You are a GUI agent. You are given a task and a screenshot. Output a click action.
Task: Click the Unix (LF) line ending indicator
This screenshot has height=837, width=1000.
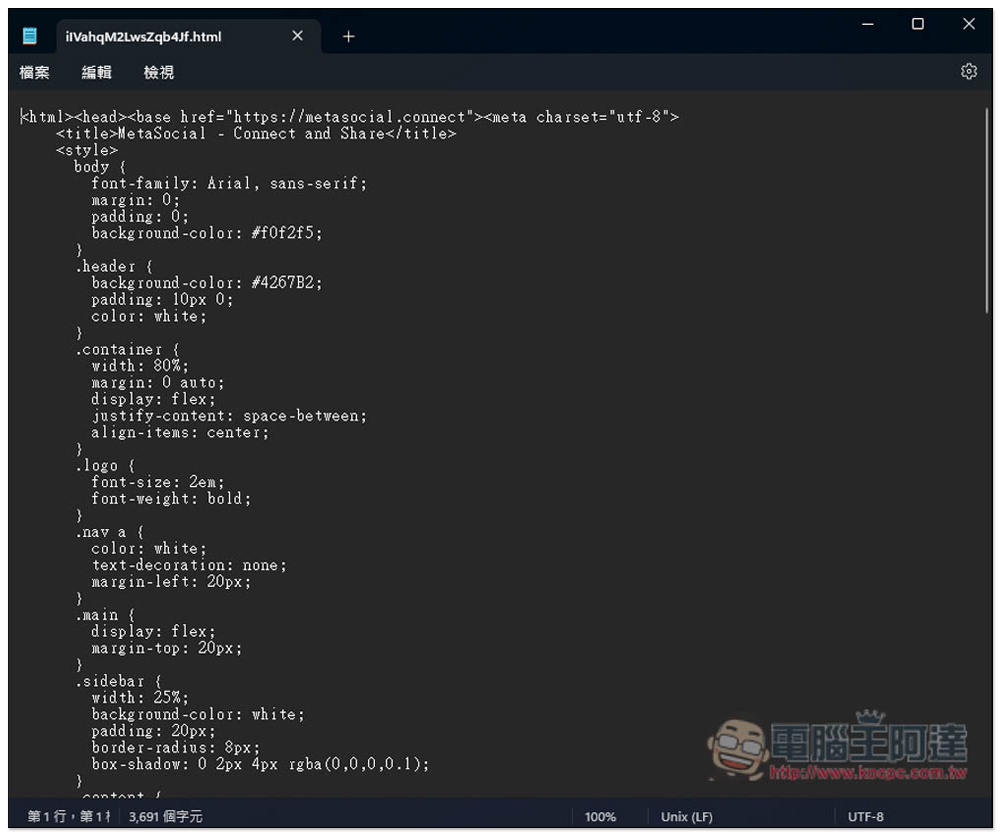click(x=686, y=817)
